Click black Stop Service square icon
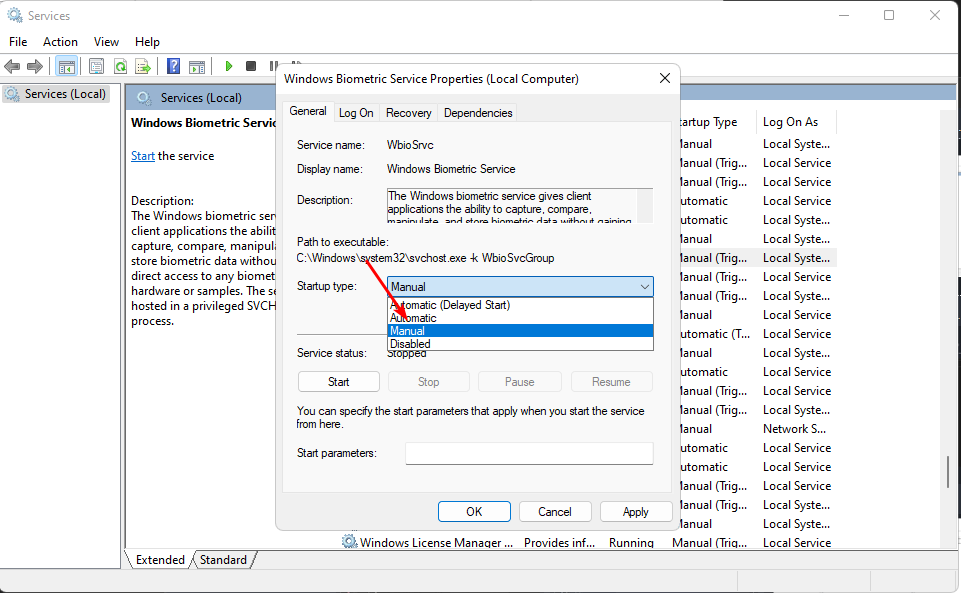Viewport: 961px width, 593px height. coord(251,66)
